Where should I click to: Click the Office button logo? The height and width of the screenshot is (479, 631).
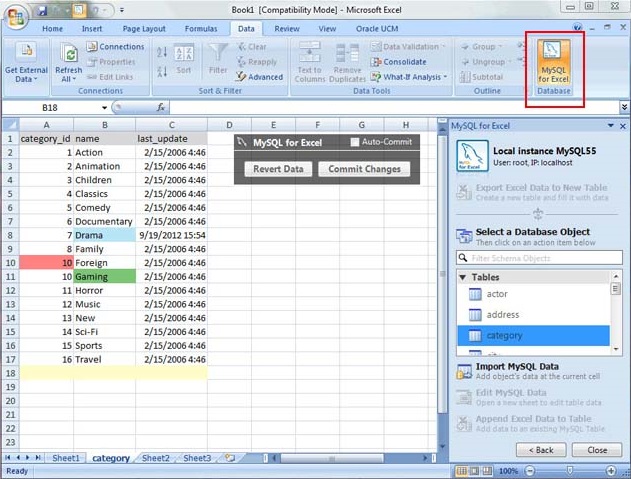15,17
